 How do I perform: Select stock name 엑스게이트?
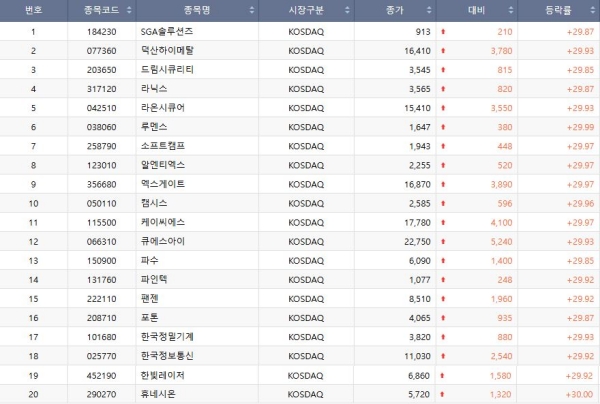click(x=163, y=184)
